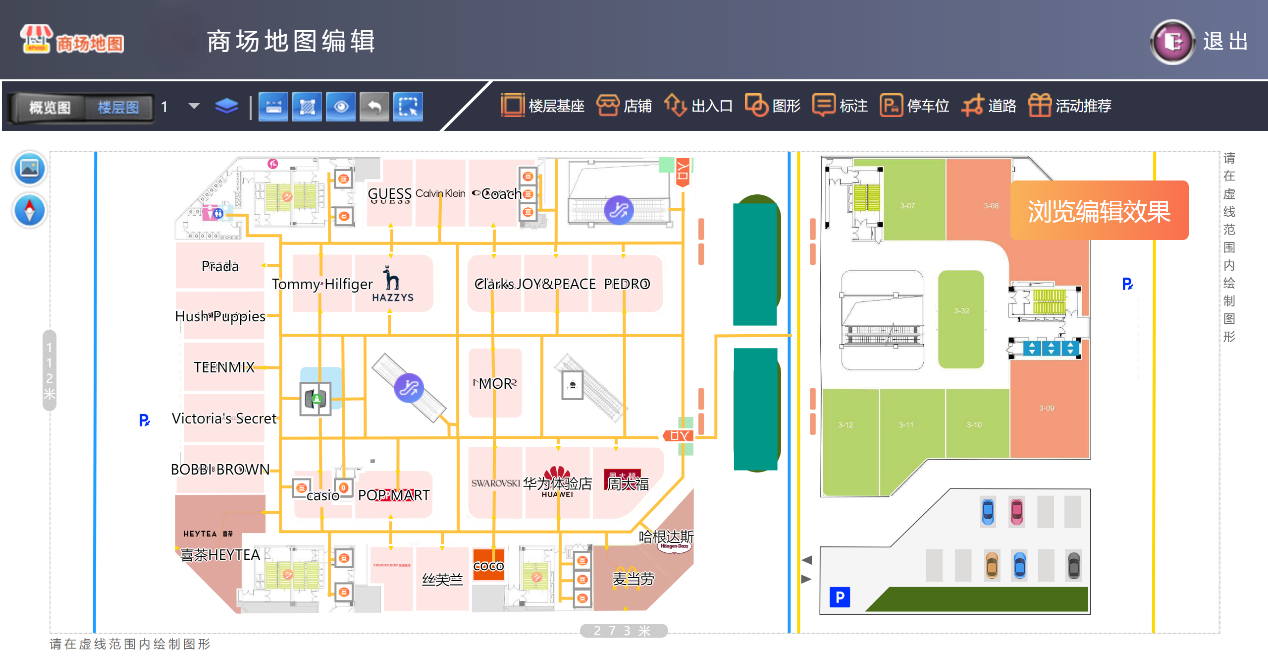Select the PEDRO shop
This screenshot has height=657, width=1268.
627,284
